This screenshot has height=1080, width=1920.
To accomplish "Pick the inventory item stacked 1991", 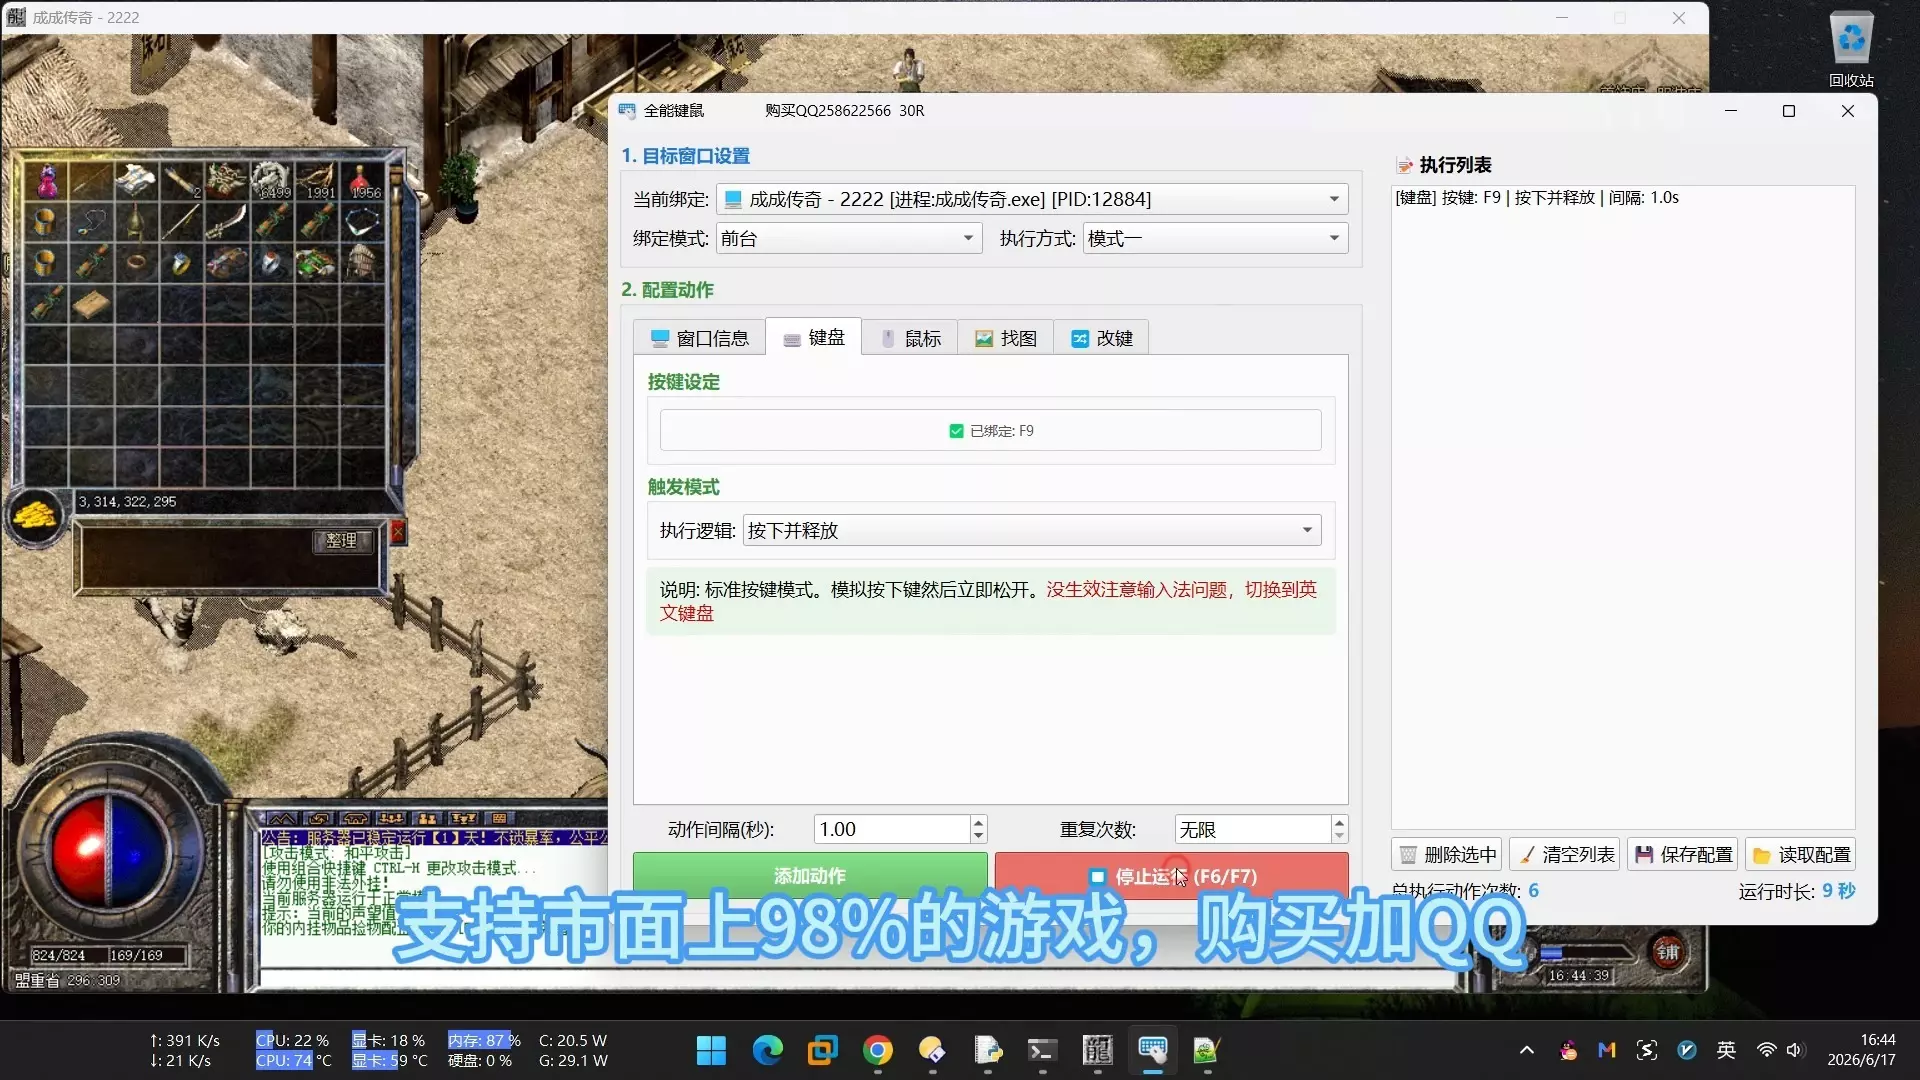I will pos(317,180).
